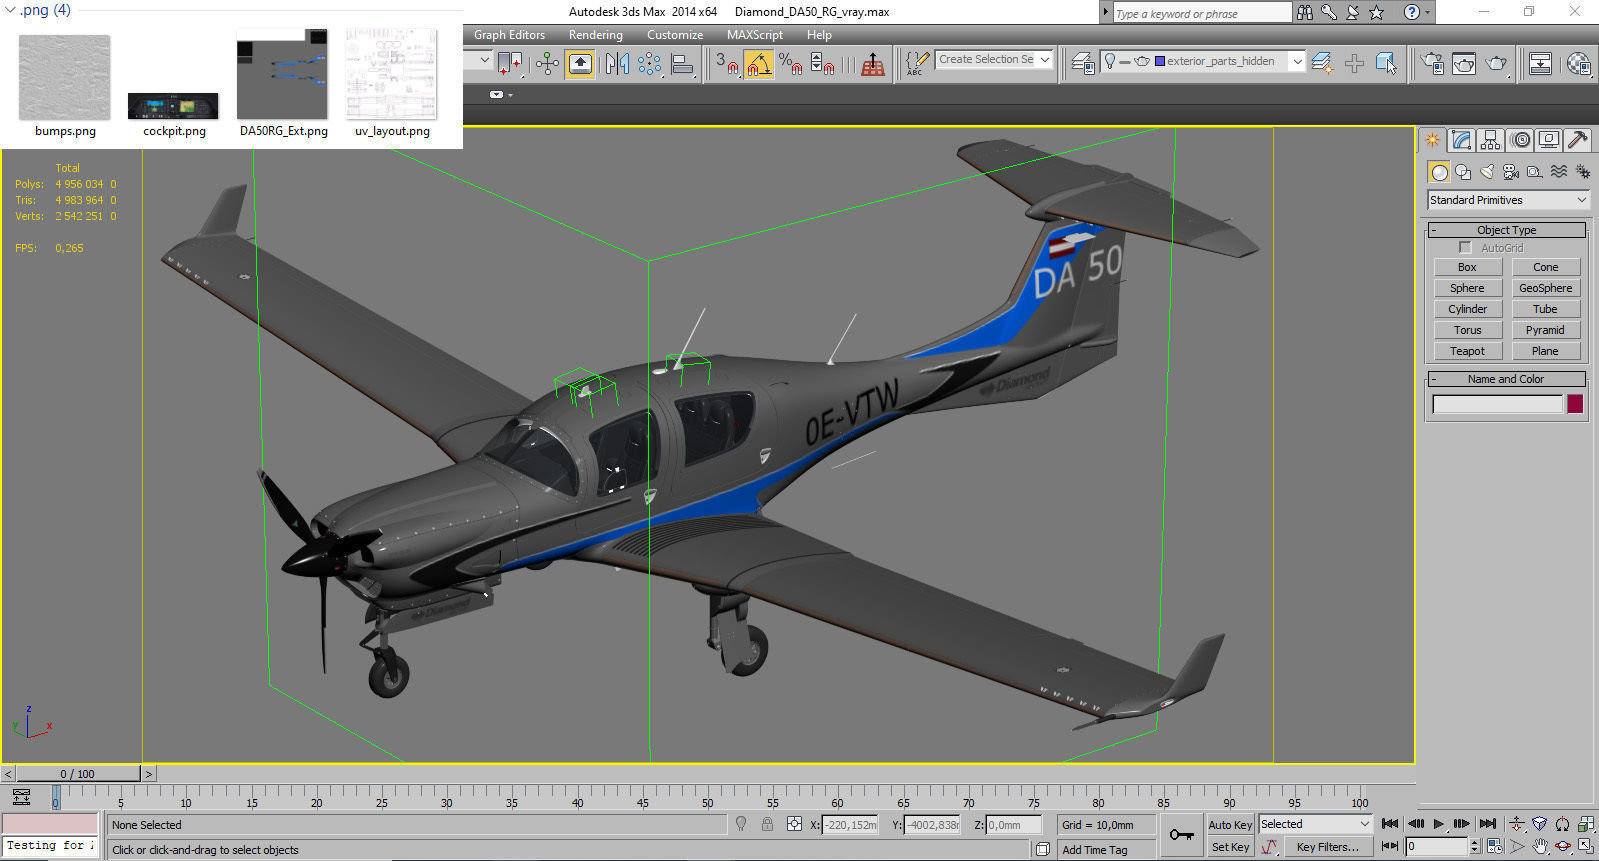Screen dimensions: 1599x861
Task: Select the Geometry category icon
Action: (1439, 172)
